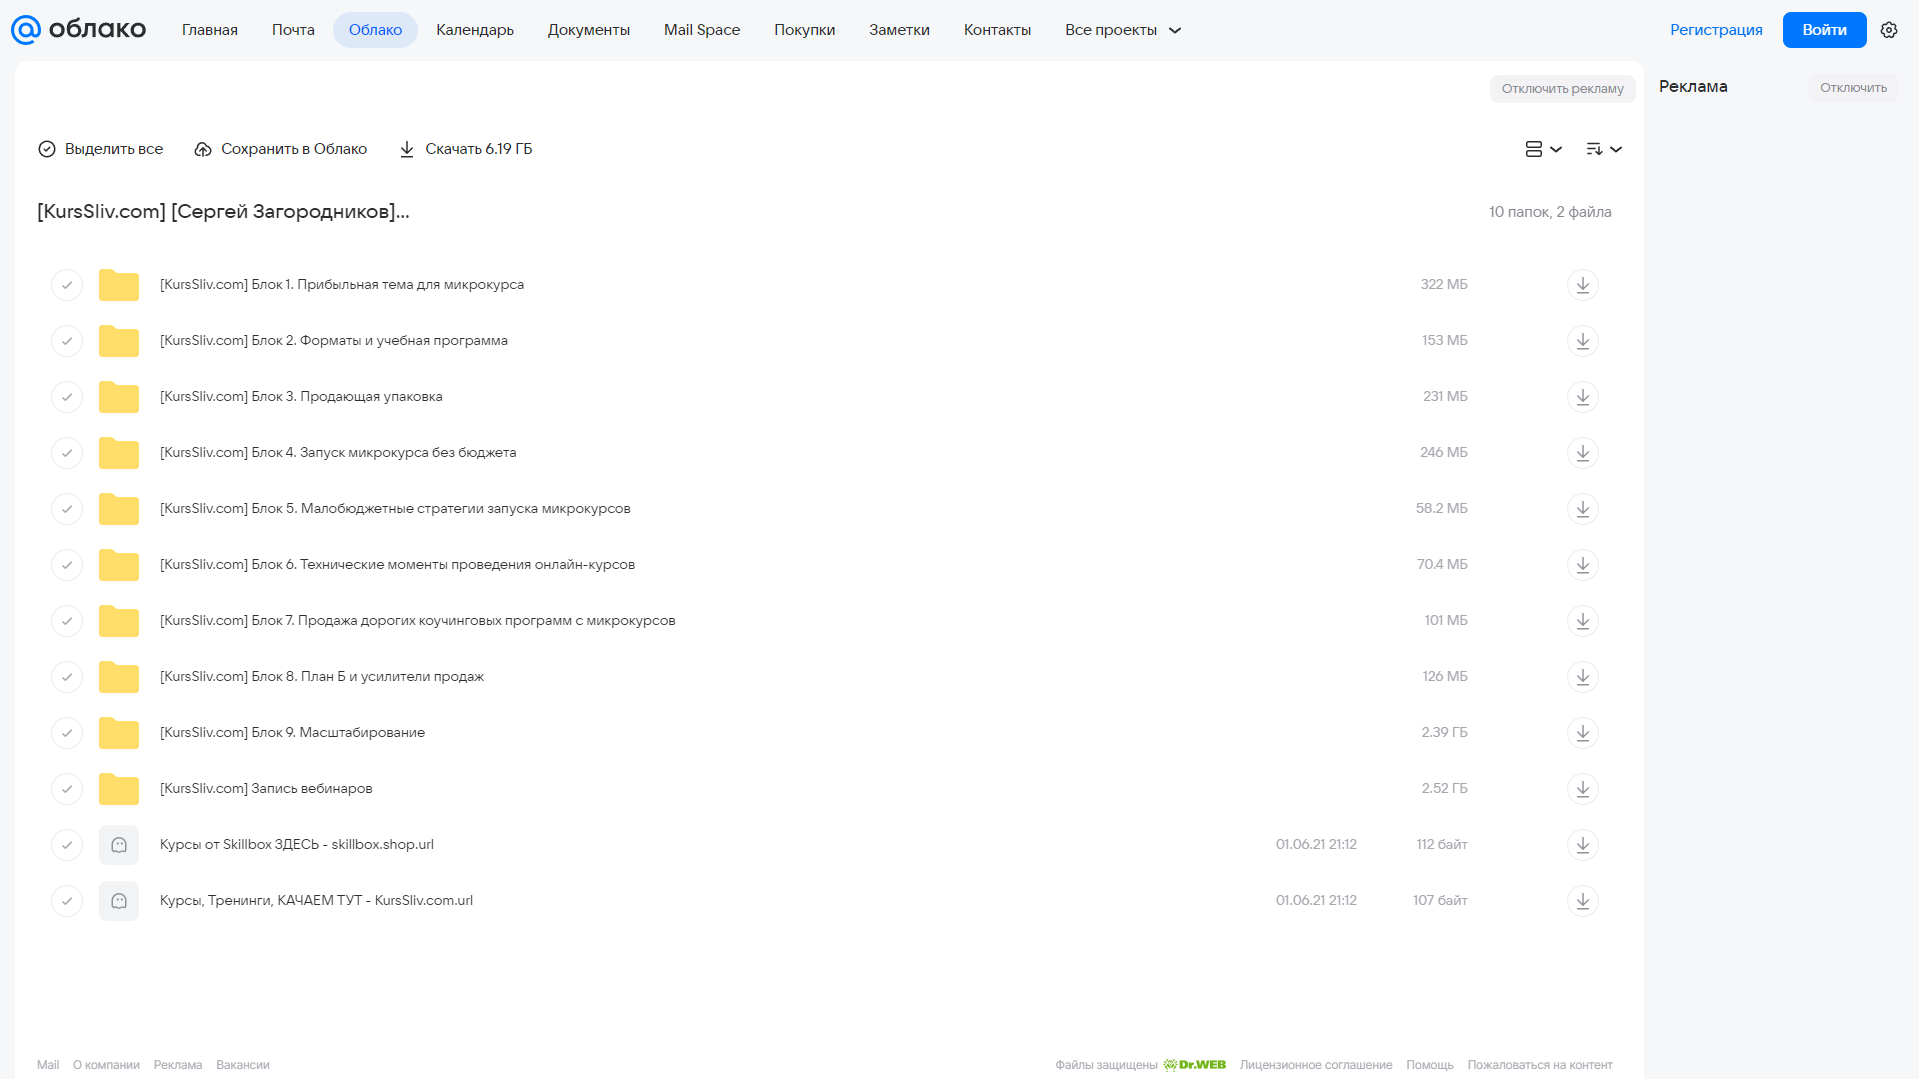Open the Пожаловаться на контент link
The image size is (1919, 1079).
[1539, 1065]
